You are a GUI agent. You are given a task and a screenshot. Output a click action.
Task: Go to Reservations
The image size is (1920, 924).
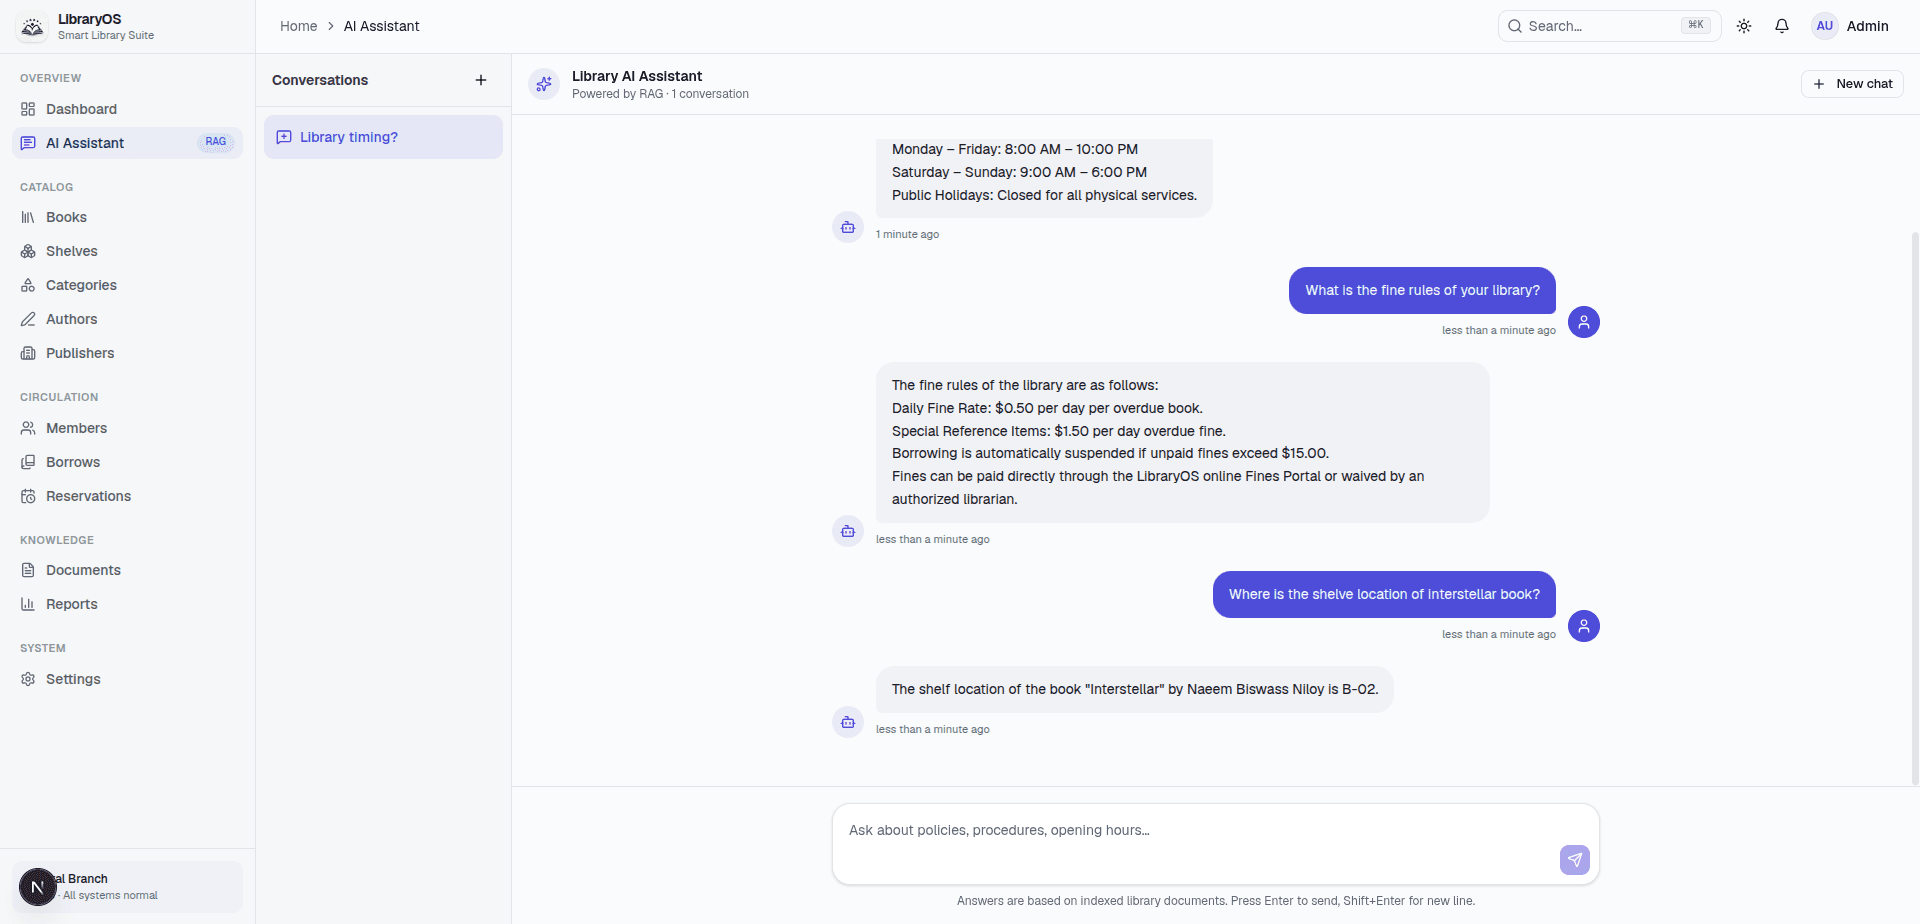tap(127, 496)
